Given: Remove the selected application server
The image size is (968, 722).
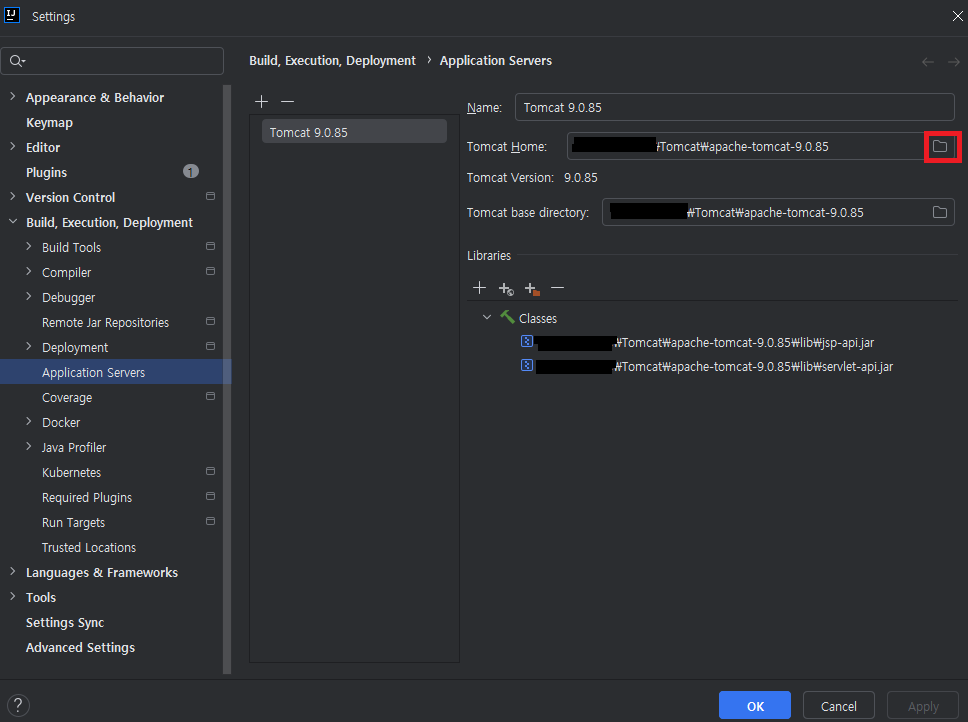Looking at the screenshot, I should tap(287, 101).
